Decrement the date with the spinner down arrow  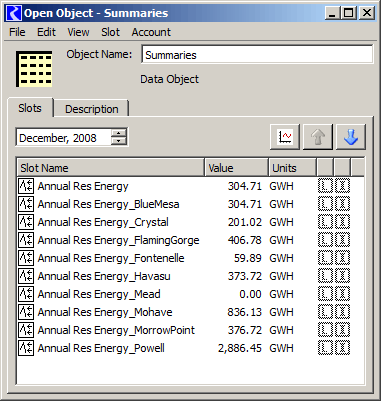click(x=119, y=141)
